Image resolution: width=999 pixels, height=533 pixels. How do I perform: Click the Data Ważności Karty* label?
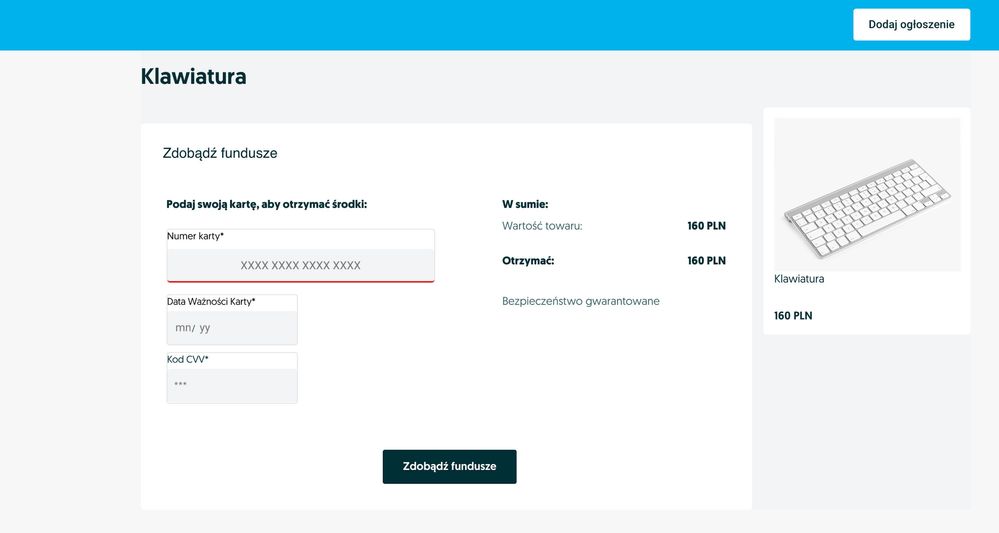pos(211,301)
